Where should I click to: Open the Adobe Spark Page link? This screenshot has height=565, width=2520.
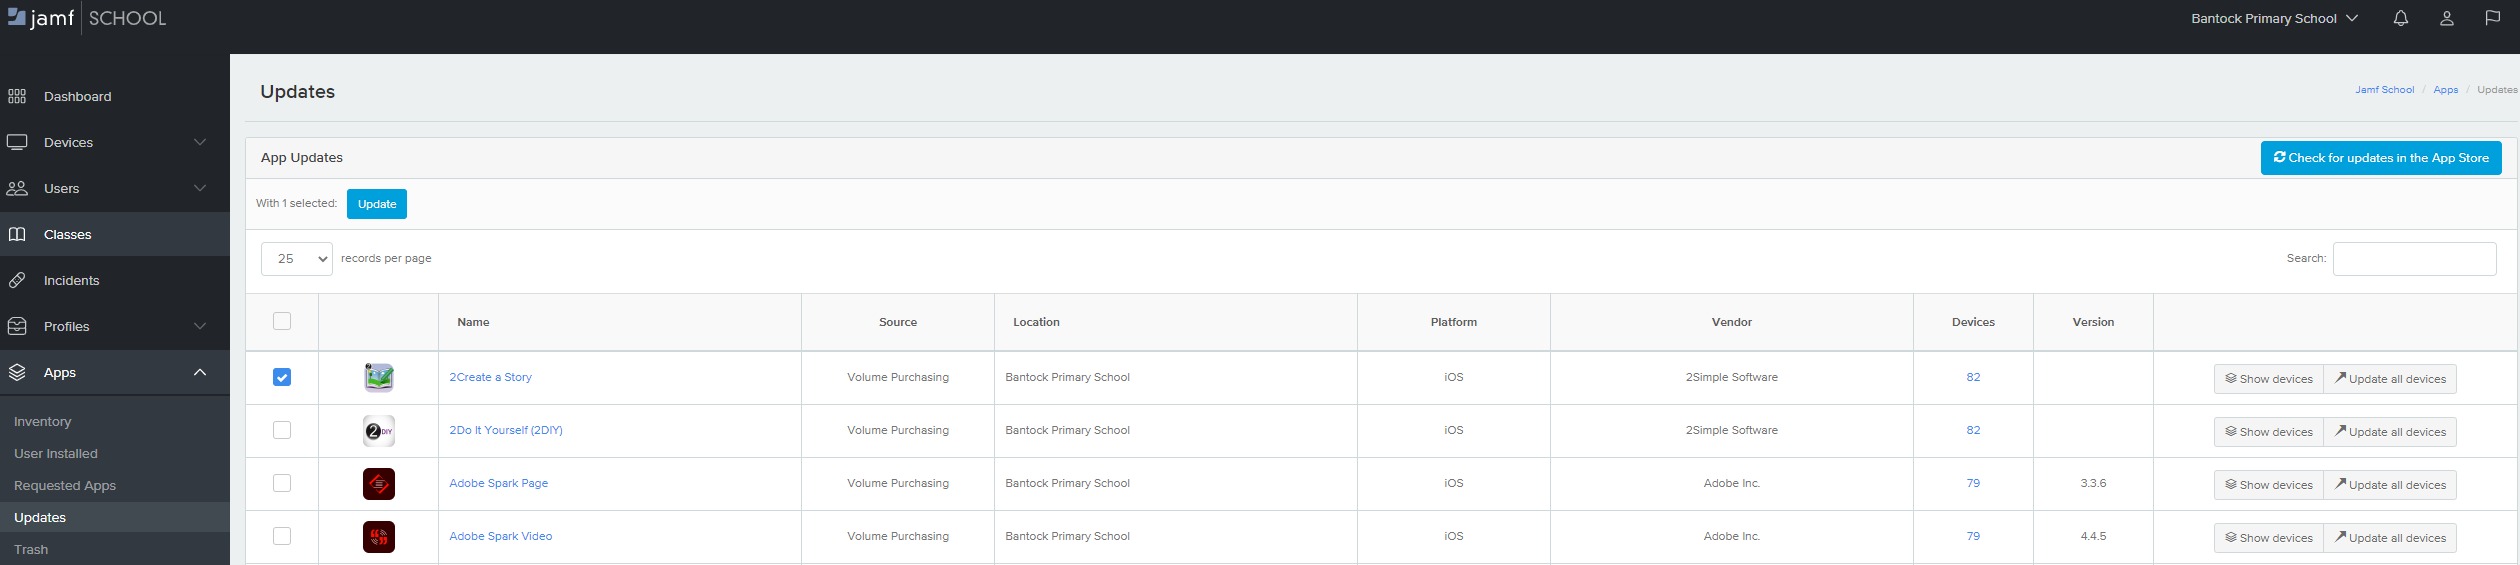pos(498,483)
